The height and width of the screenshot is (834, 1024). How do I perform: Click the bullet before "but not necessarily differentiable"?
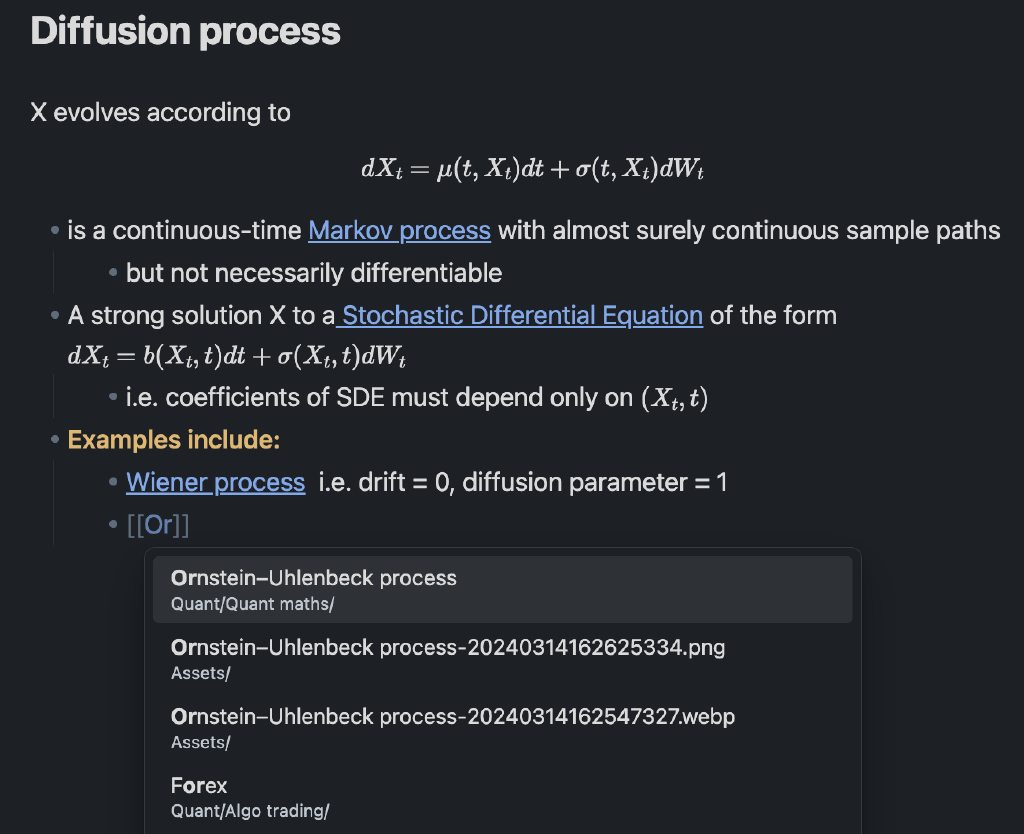click(114, 273)
